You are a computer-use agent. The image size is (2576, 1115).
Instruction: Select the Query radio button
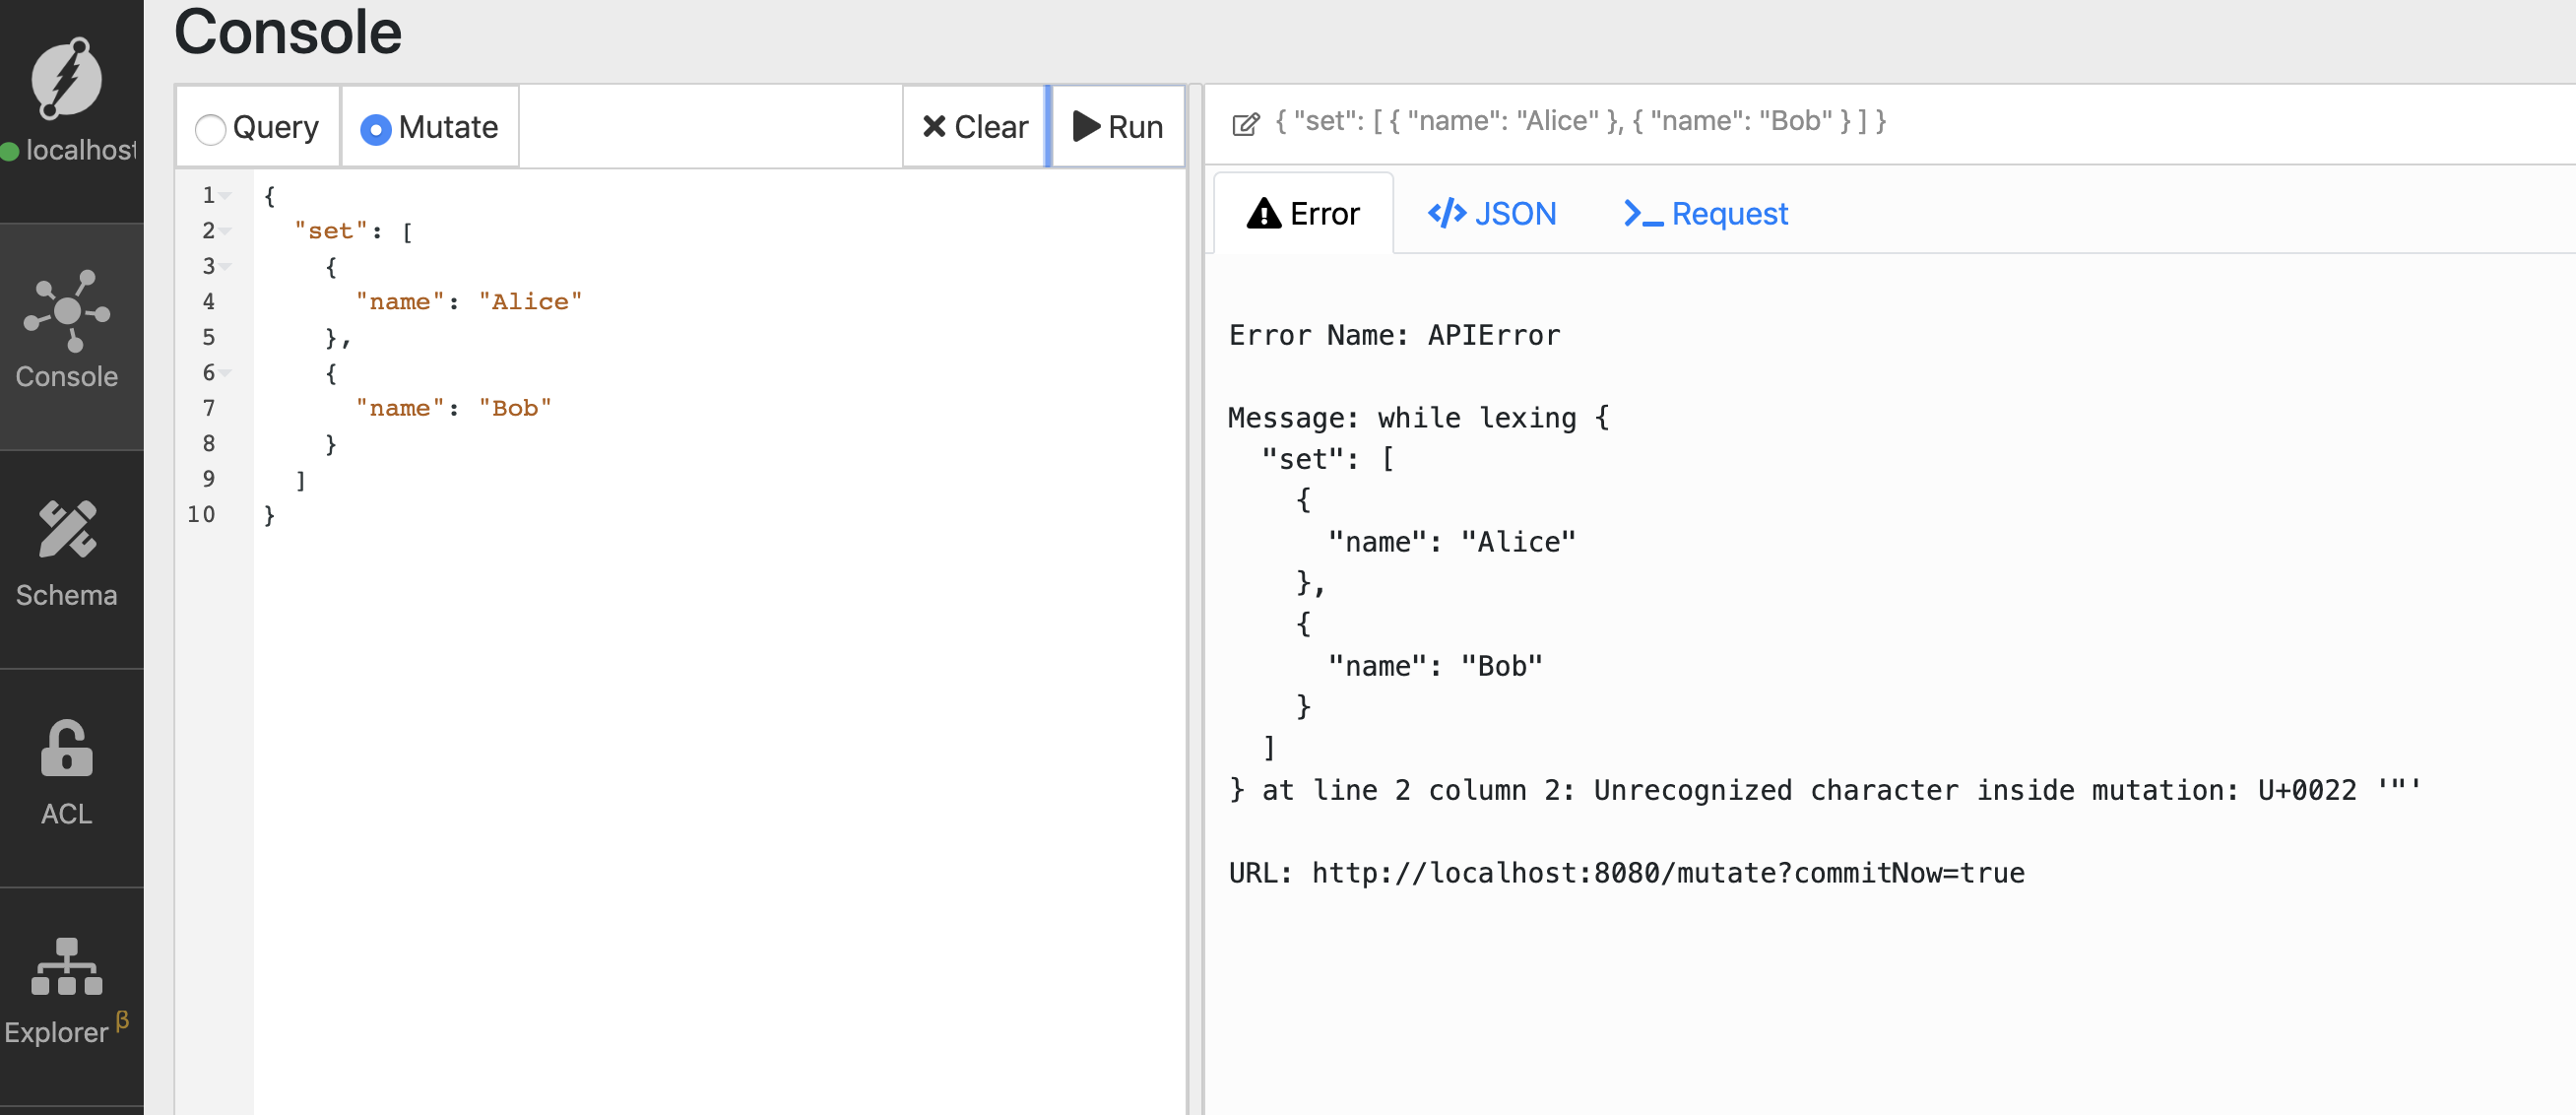pyautogui.click(x=210, y=129)
